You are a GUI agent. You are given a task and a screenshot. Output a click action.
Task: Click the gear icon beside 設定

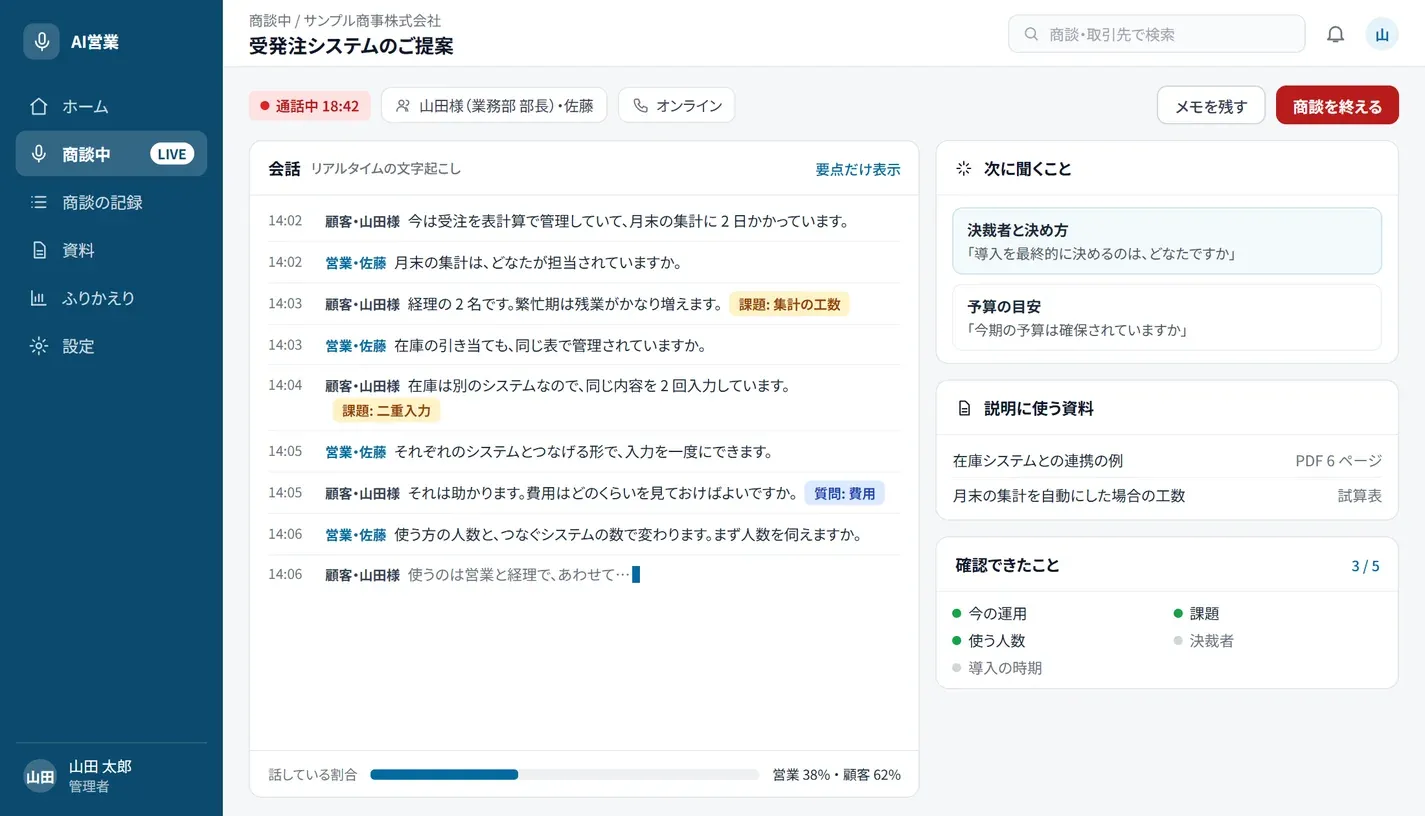tap(39, 346)
